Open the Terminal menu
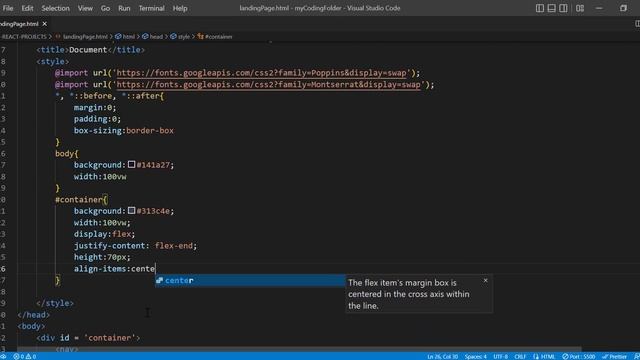Image resolution: width=640 pixels, height=360 pixels. pos(151,8)
